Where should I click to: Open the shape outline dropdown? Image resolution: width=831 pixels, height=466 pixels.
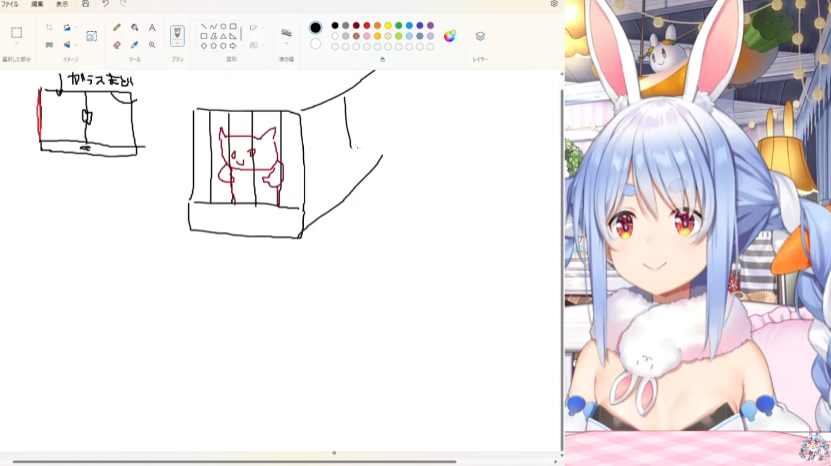click(x=255, y=28)
